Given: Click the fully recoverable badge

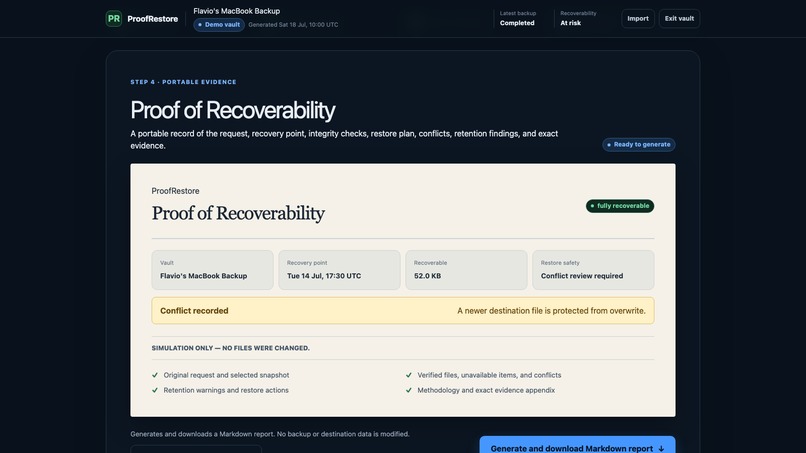Looking at the screenshot, I should point(619,206).
